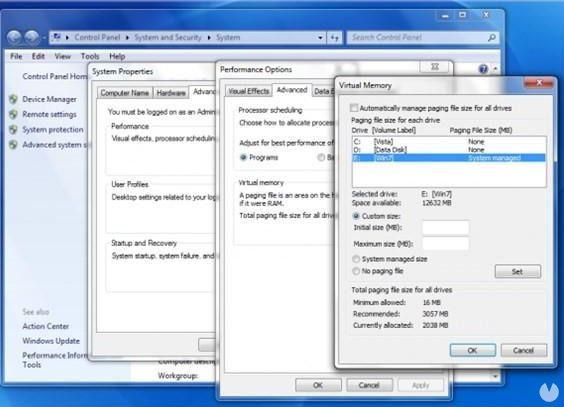
Task: Select the Custom size radio button
Action: tap(356, 216)
